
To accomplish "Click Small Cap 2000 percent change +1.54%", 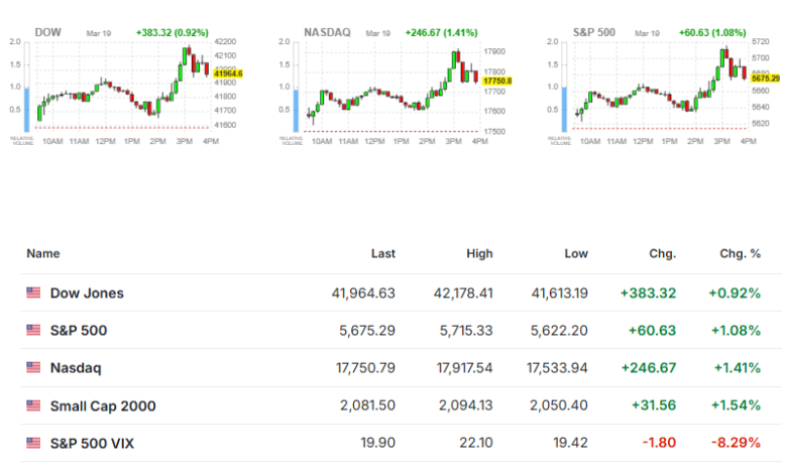I will click(x=736, y=406).
